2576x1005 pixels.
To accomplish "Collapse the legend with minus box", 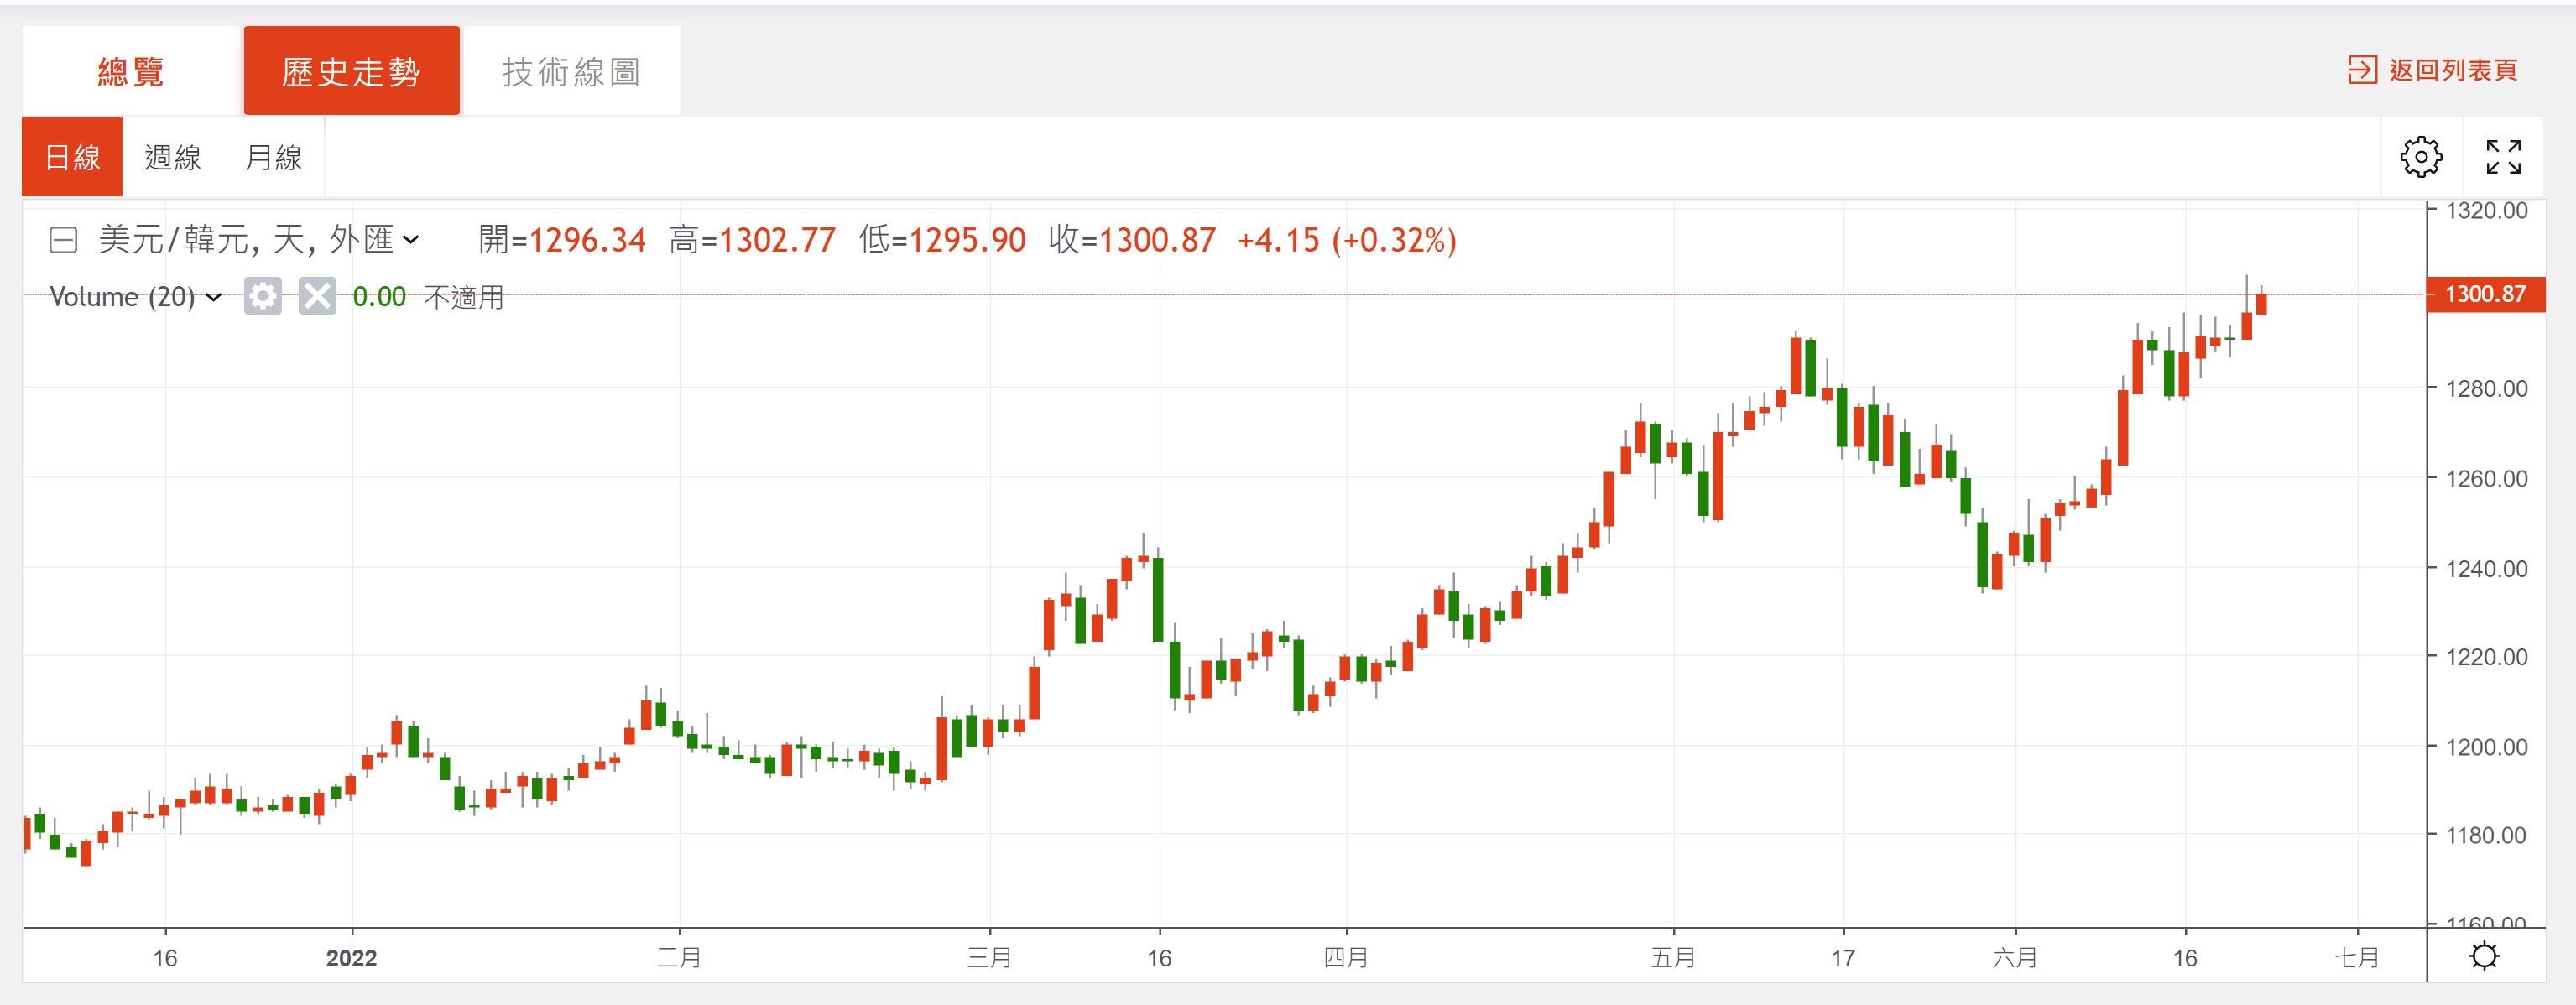I will (x=63, y=240).
